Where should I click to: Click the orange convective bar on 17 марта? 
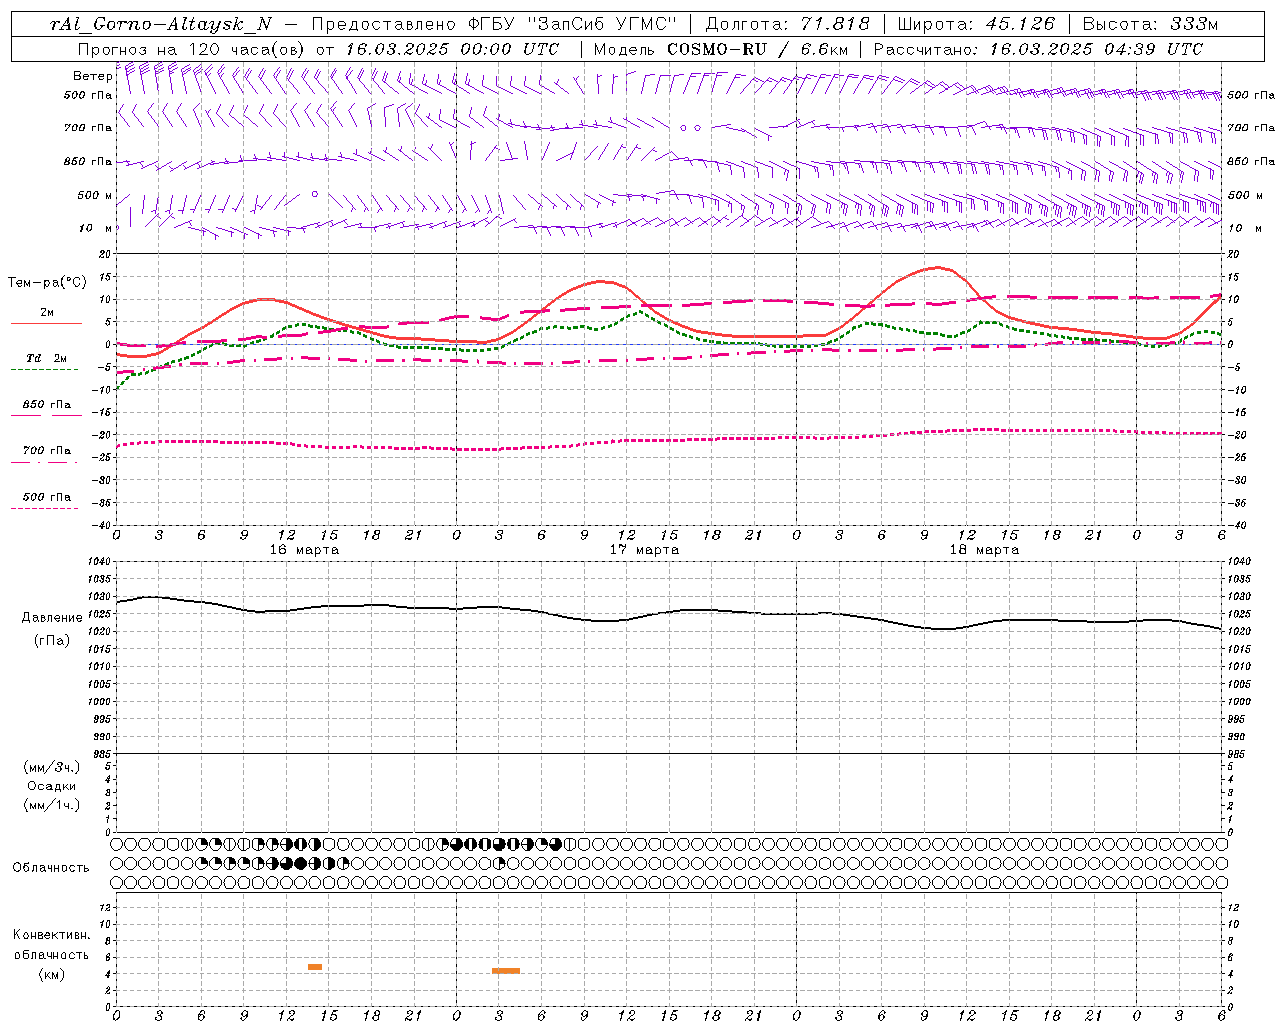506,971
